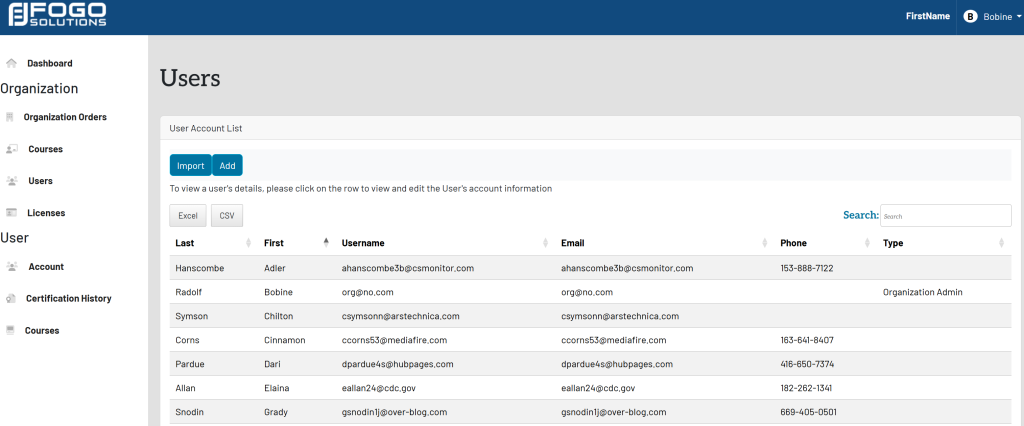Sort the table by Last column
This screenshot has height=426, width=1024.
click(212, 243)
